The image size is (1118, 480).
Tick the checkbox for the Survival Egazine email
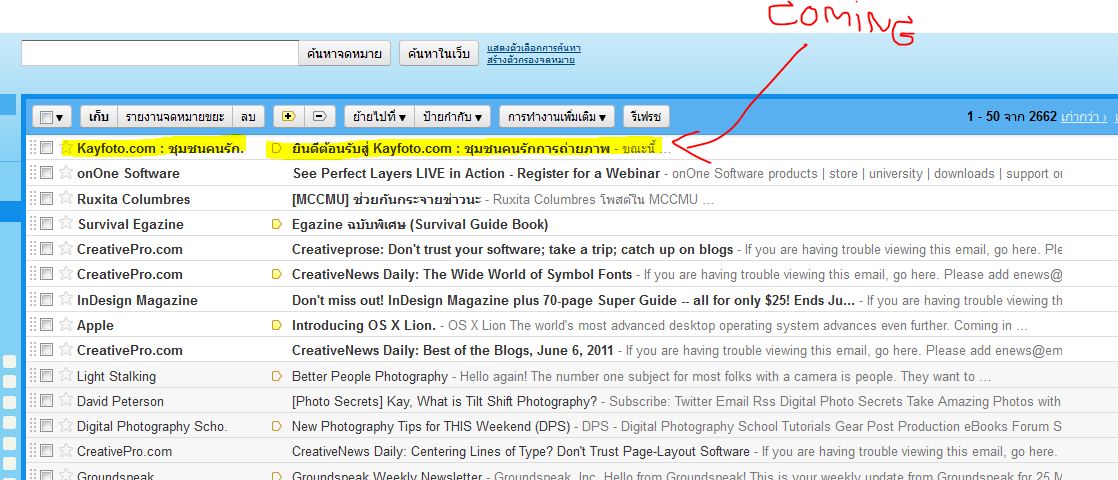pos(47,224)
